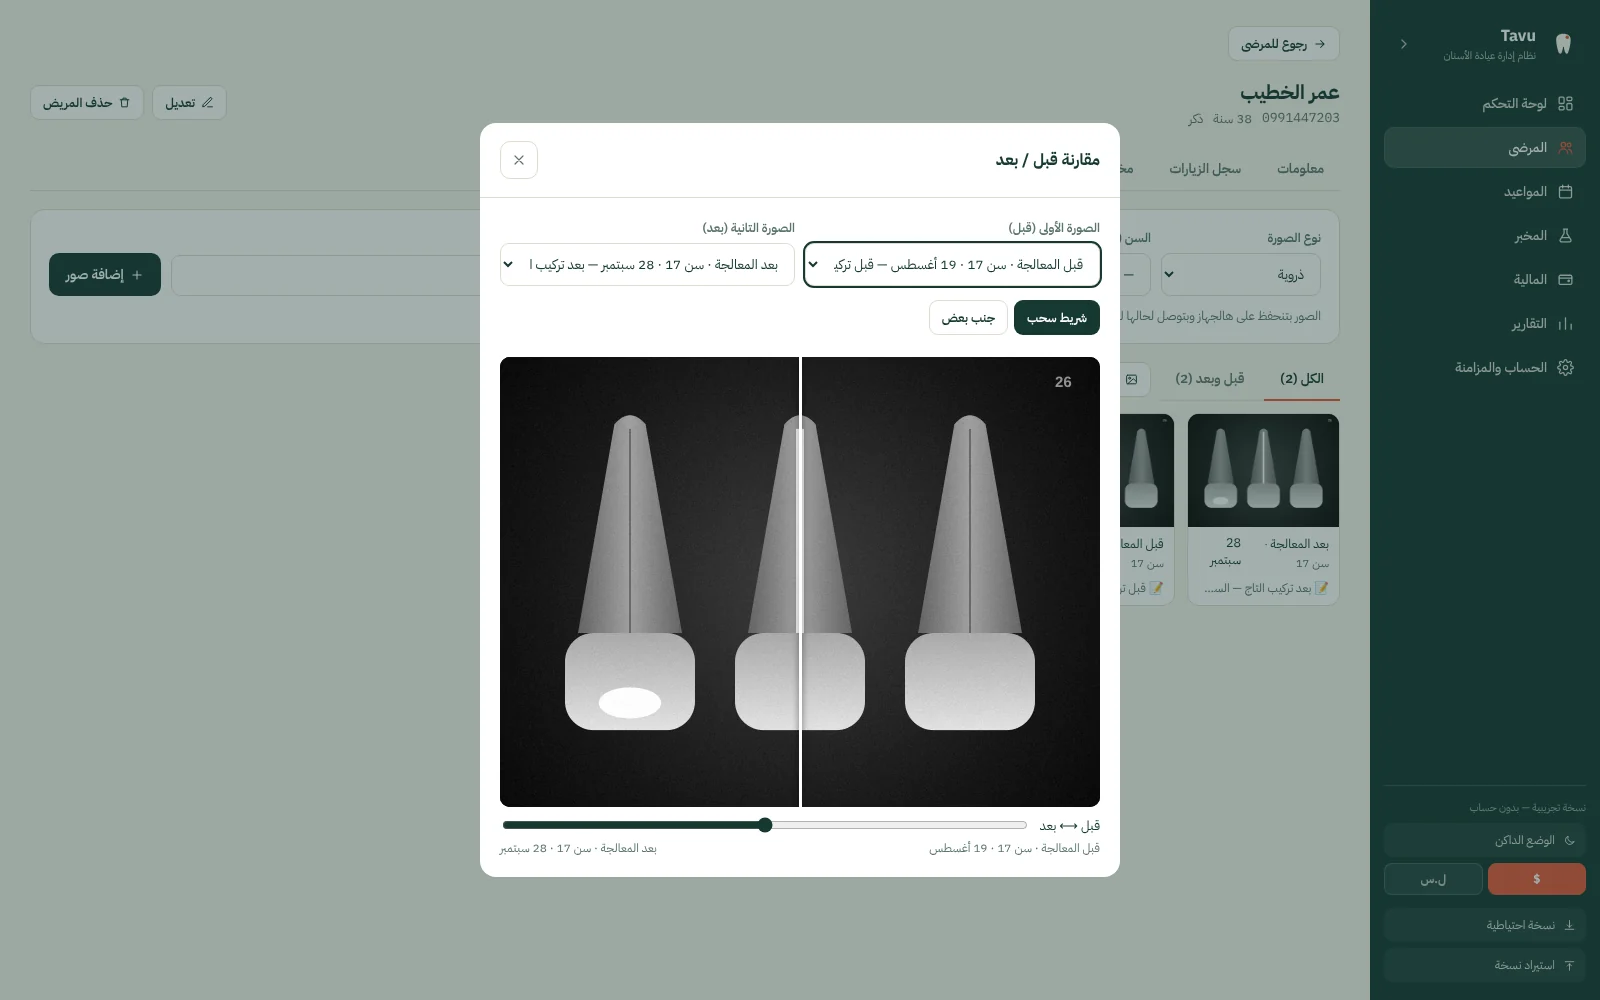
Task: Collapse the sidebar with the chevron
Action: click(x=1404, y=44)
